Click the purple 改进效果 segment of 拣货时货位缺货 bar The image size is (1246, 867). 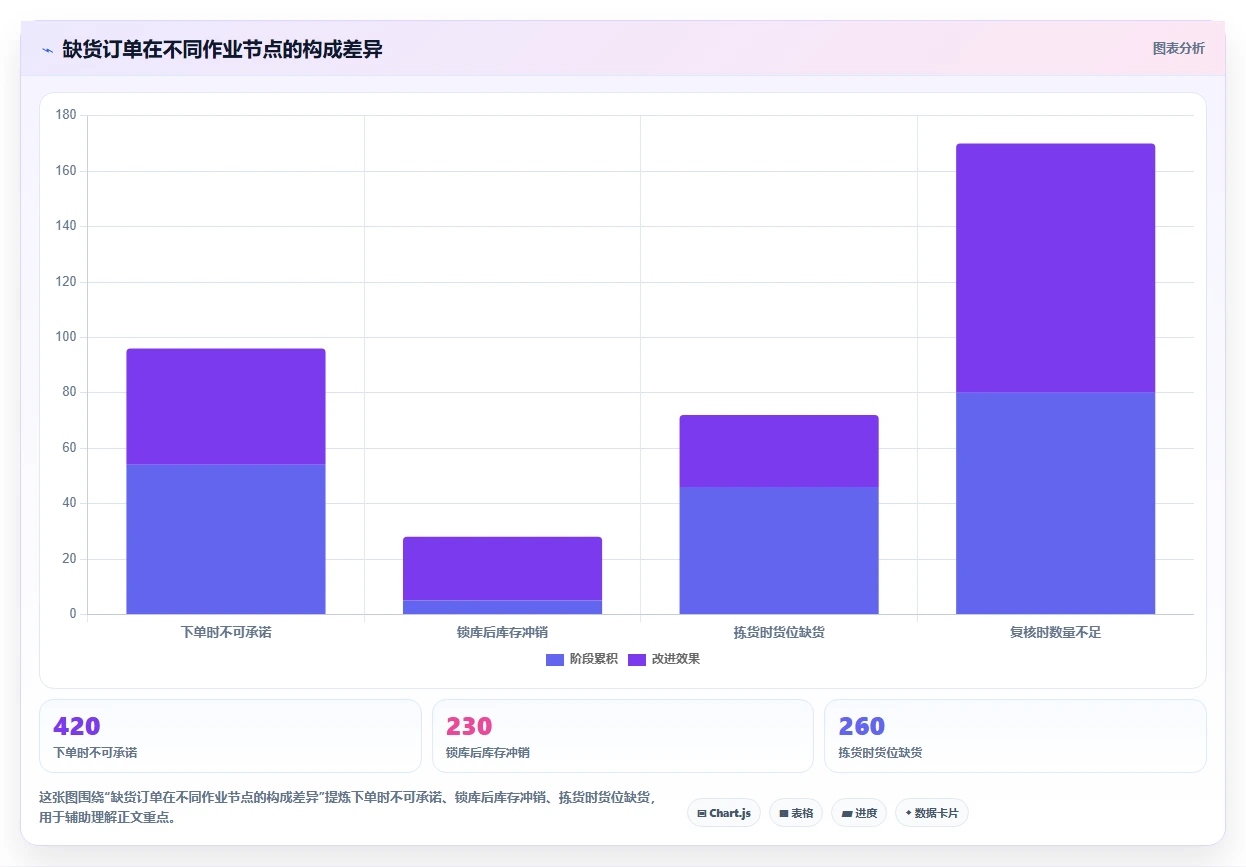(x=779, y=451)
